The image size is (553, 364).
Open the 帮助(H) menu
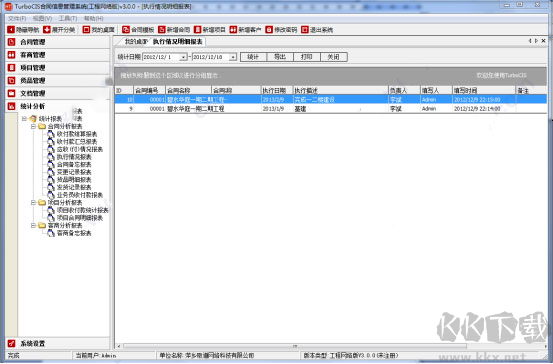click(93, 18)
